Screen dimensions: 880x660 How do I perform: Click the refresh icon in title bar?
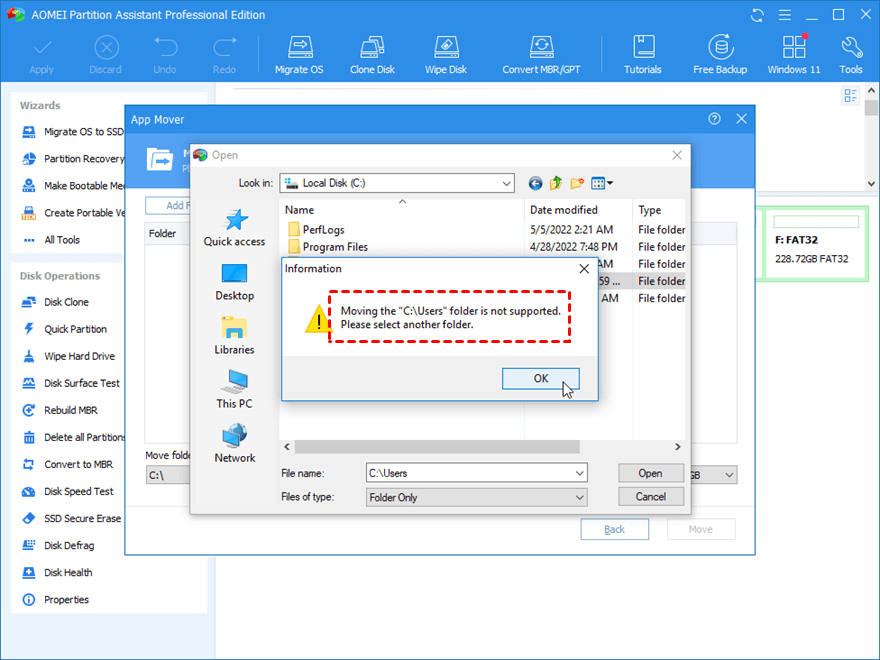pos(757,15)
